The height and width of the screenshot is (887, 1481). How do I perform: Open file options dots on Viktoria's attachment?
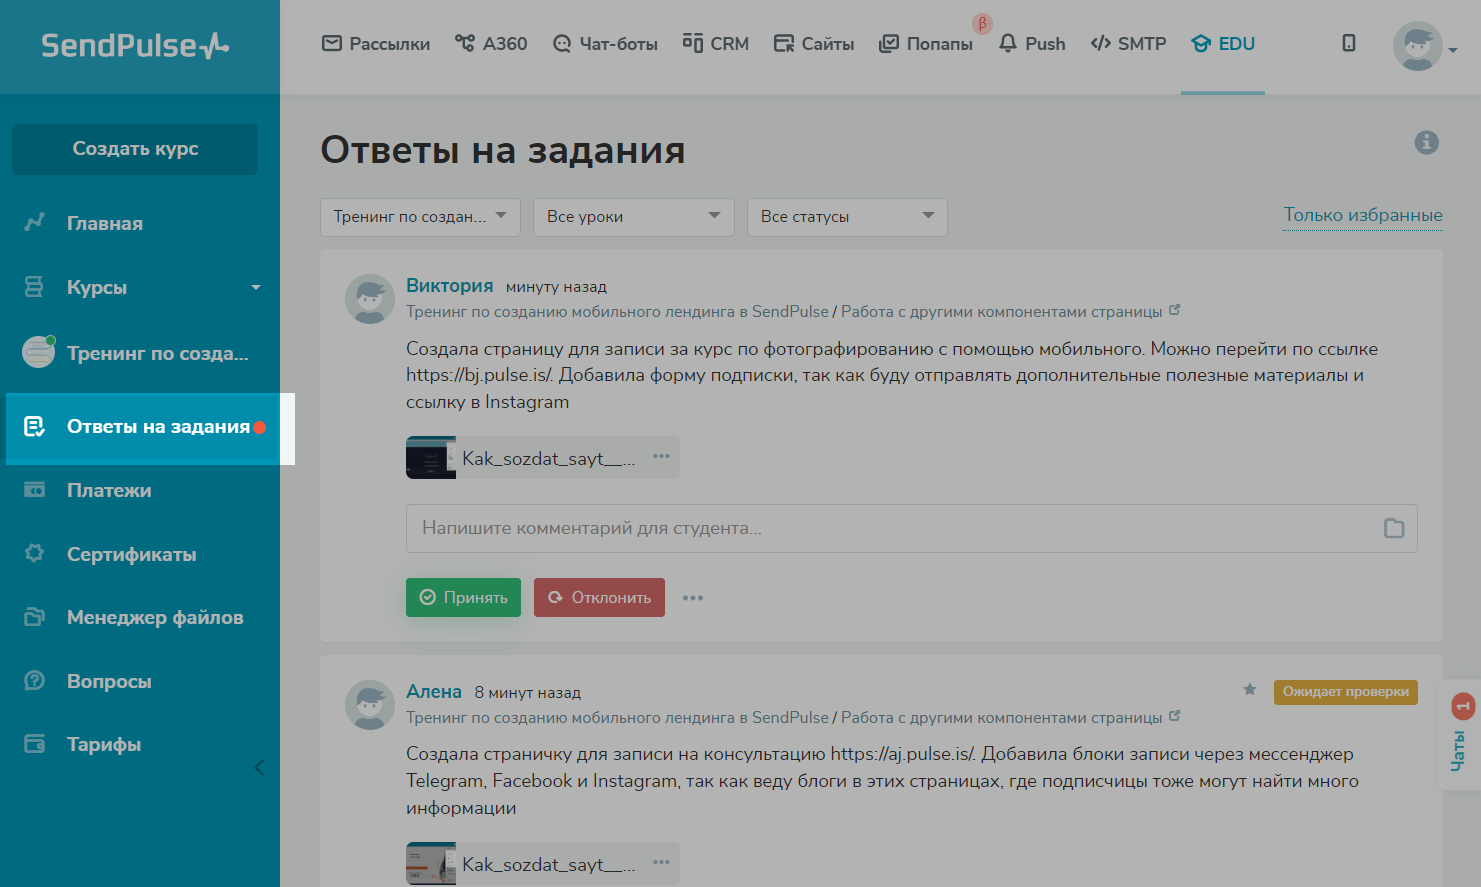coord(661,456)
